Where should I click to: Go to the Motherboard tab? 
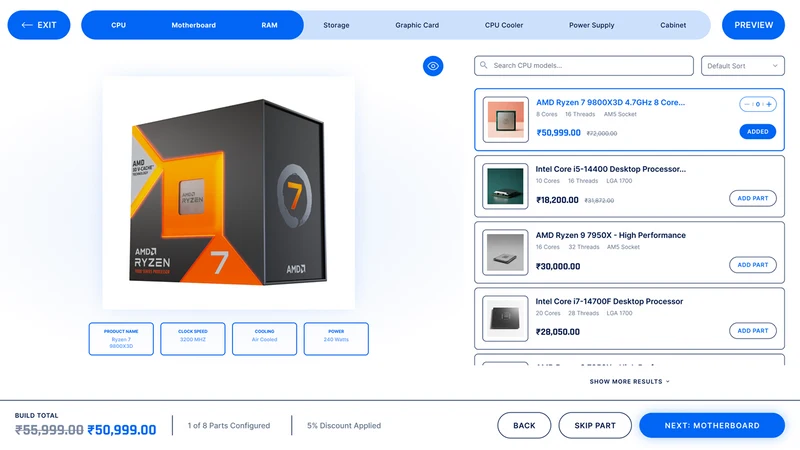193,25
